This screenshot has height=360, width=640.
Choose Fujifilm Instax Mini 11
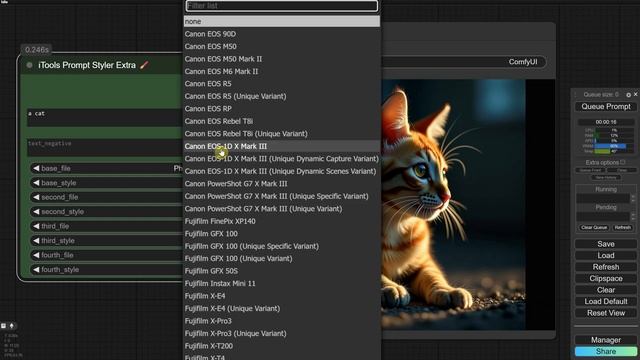(x=282, y=284)
